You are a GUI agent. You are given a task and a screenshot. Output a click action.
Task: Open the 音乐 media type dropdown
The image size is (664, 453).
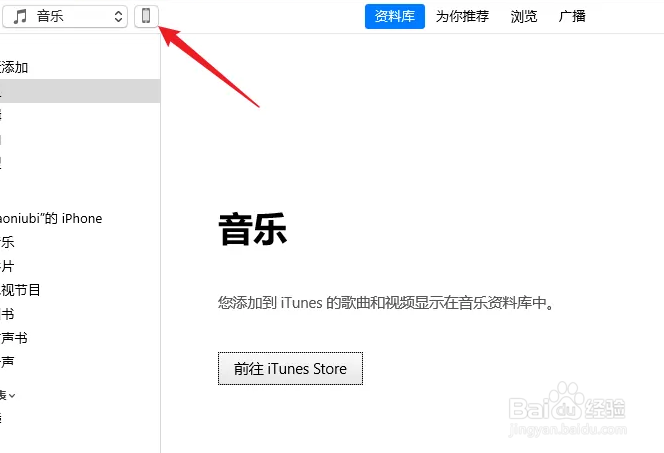pyautogui.click(x=65, y=17)
